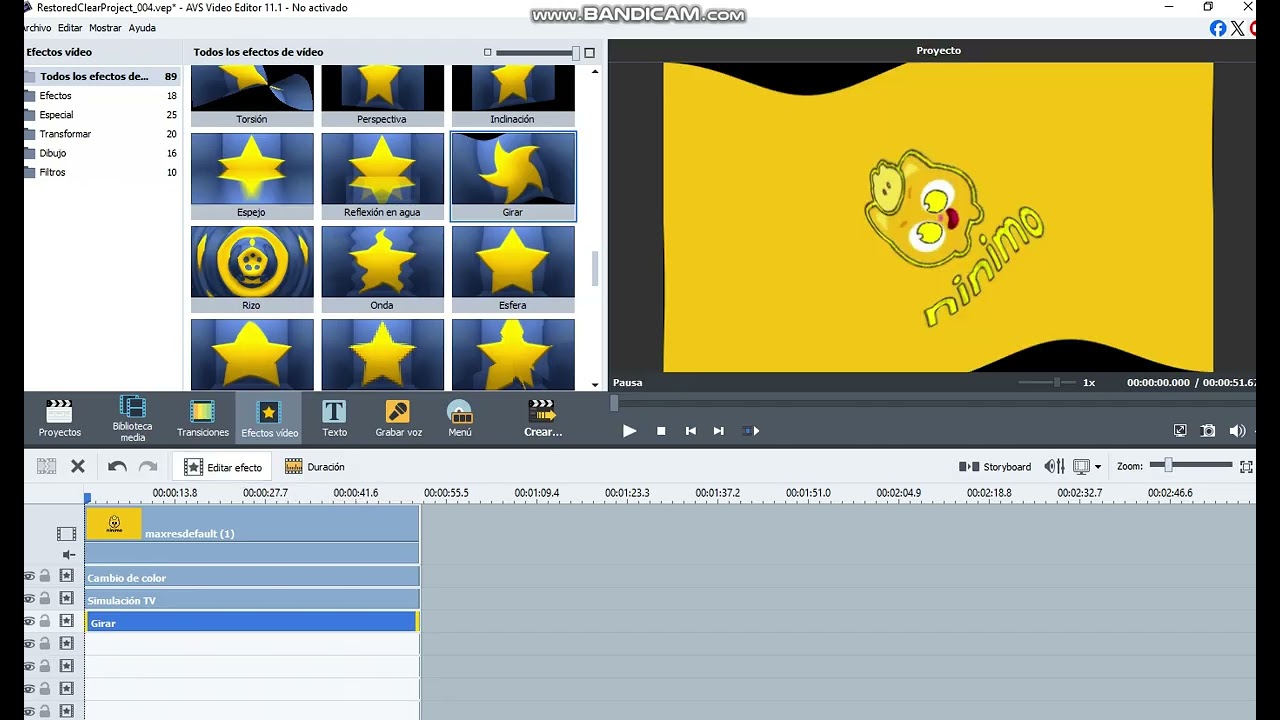1280x720 pixels.
Task: Click the Duración button
Action: pyautogui.click(x=315, y=467)
